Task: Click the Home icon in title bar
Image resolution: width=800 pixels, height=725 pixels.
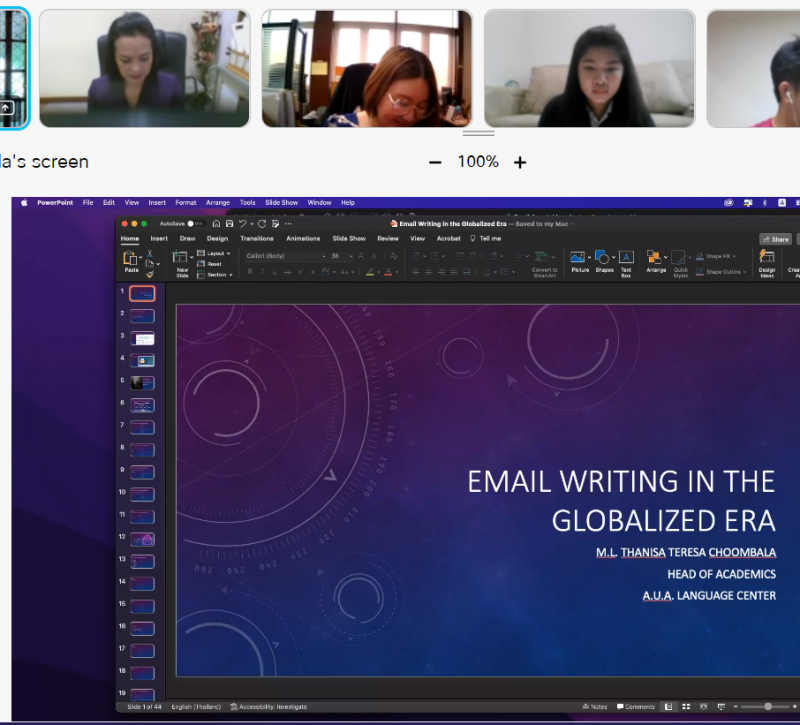Action: [x=216, y=223]
